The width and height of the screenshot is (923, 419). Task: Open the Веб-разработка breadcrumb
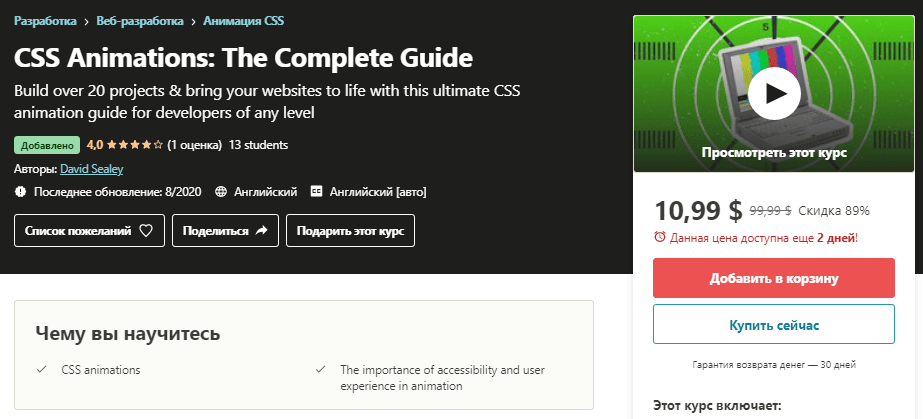140,21
